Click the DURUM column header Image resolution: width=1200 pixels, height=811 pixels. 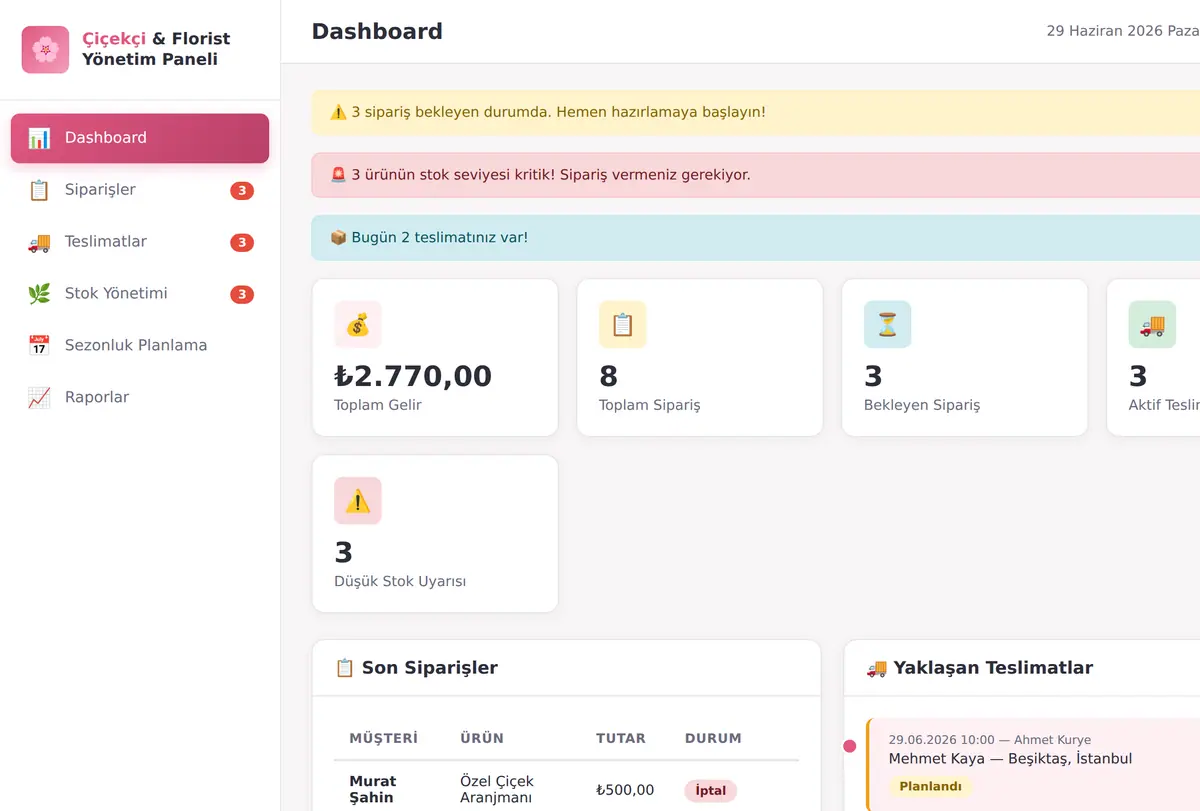coord(713,739)
